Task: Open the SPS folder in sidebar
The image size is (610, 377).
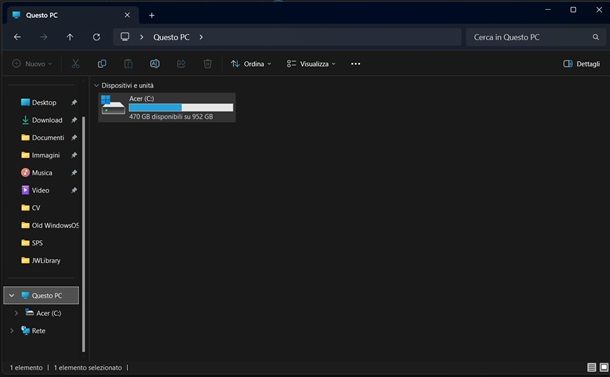Action: pos(37,243)
